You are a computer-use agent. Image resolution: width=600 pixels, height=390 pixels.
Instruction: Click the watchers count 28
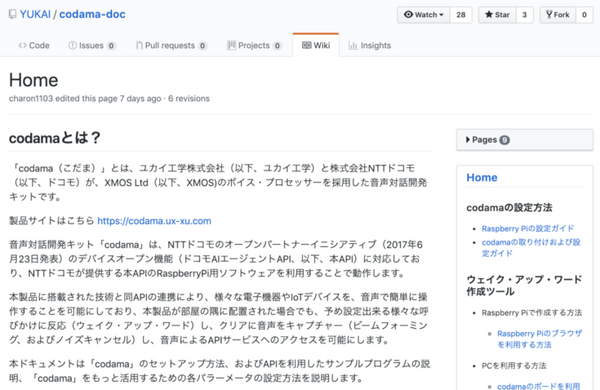pos(461,15)
